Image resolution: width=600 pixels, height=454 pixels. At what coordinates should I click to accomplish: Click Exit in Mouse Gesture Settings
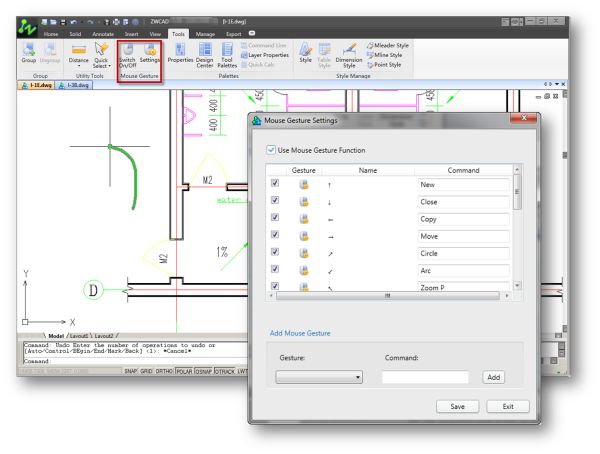tap(508, 407)
